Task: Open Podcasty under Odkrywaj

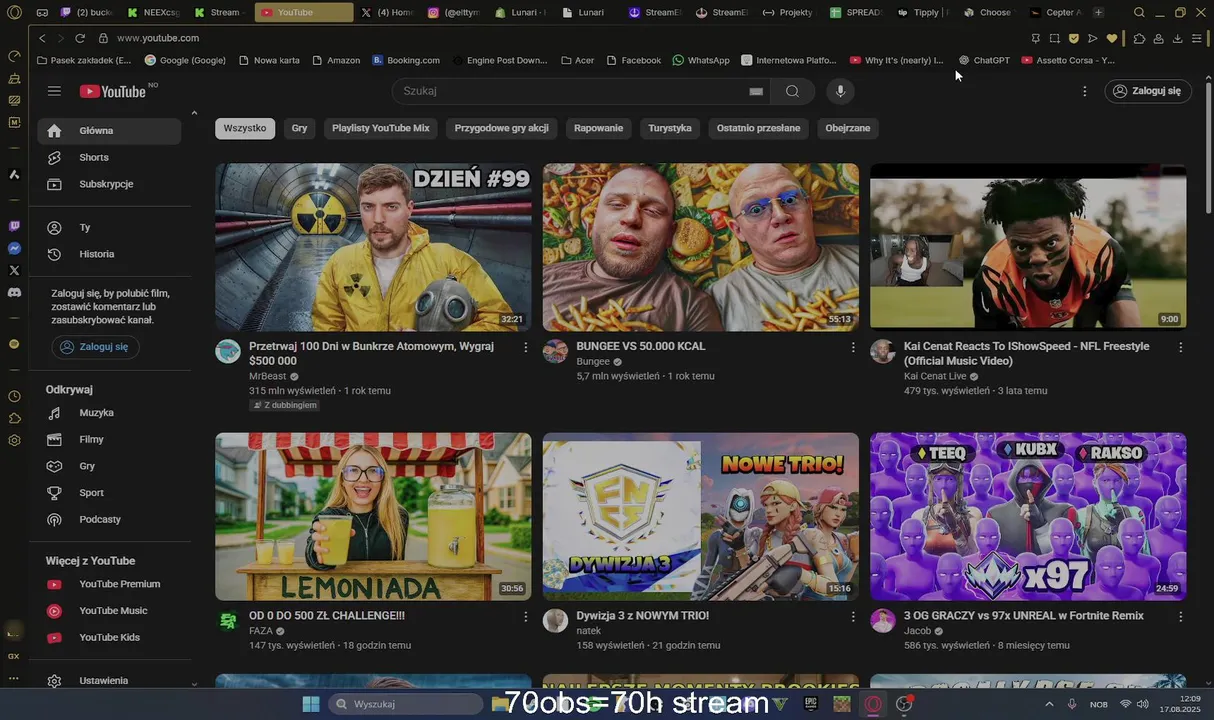Action: (109, 519)
